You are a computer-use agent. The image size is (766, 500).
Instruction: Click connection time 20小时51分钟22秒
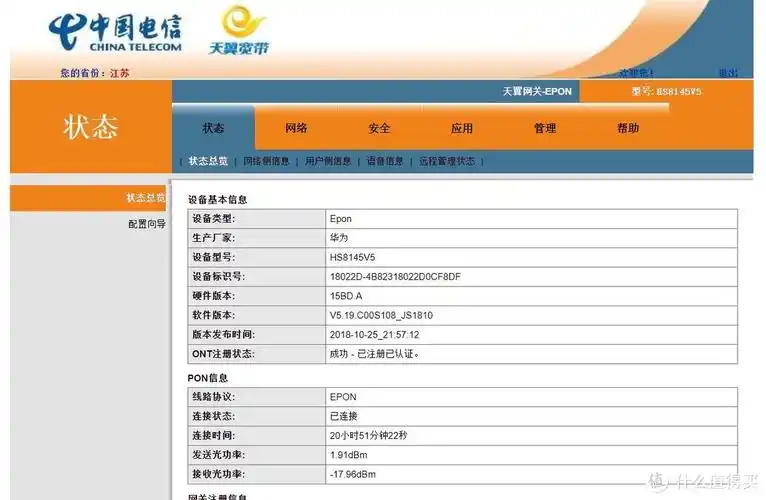point(368,435)
